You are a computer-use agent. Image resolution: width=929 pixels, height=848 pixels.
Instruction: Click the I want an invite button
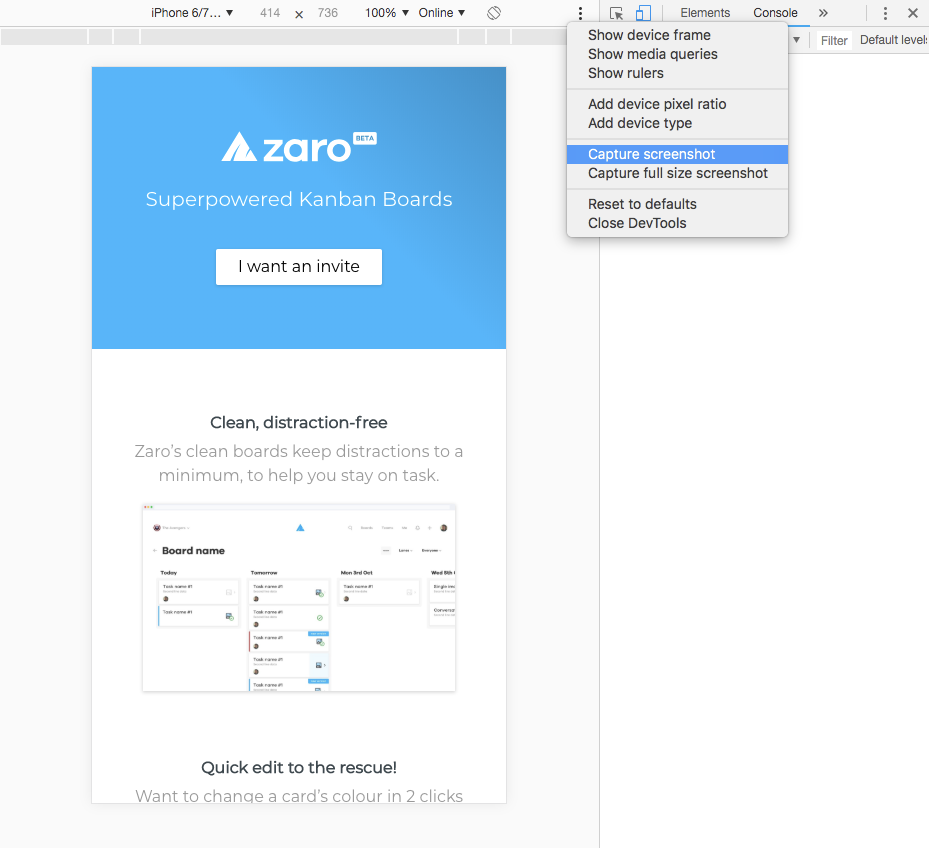(x=299, y=267)
